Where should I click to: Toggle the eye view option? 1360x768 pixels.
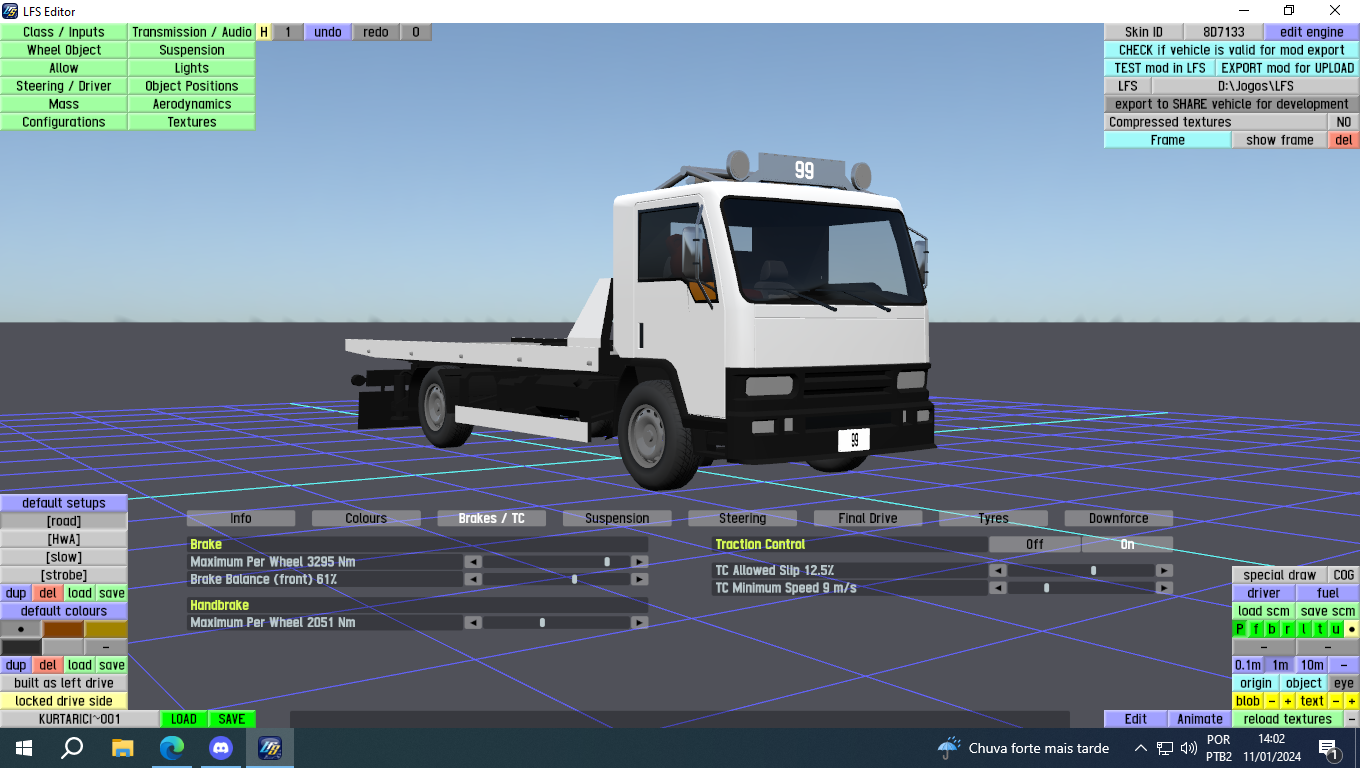(x=1344, y=684)
